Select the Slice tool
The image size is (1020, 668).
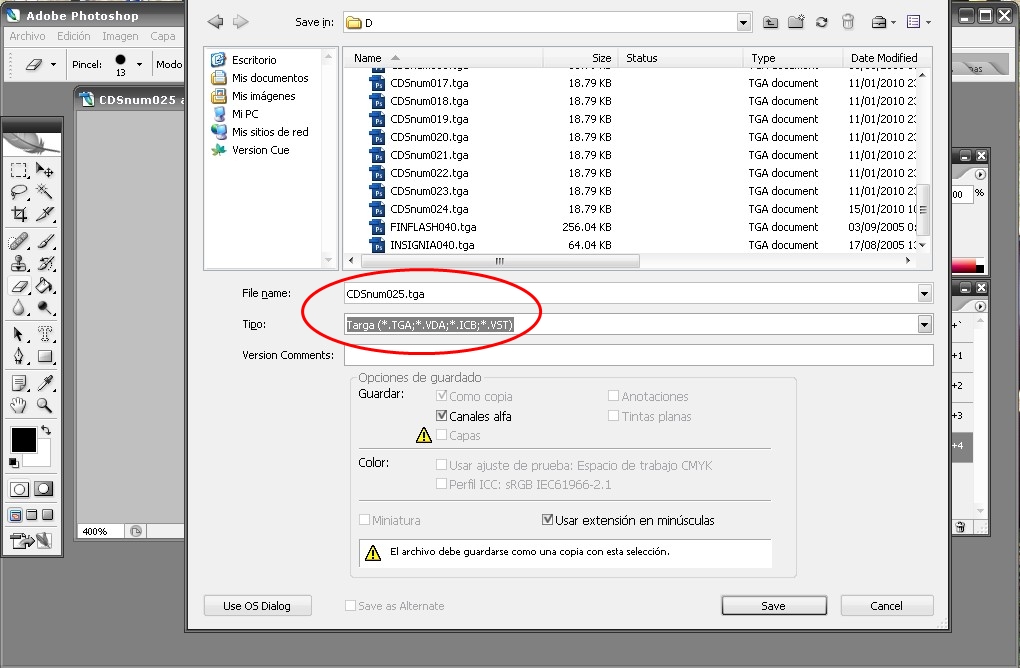44,213
